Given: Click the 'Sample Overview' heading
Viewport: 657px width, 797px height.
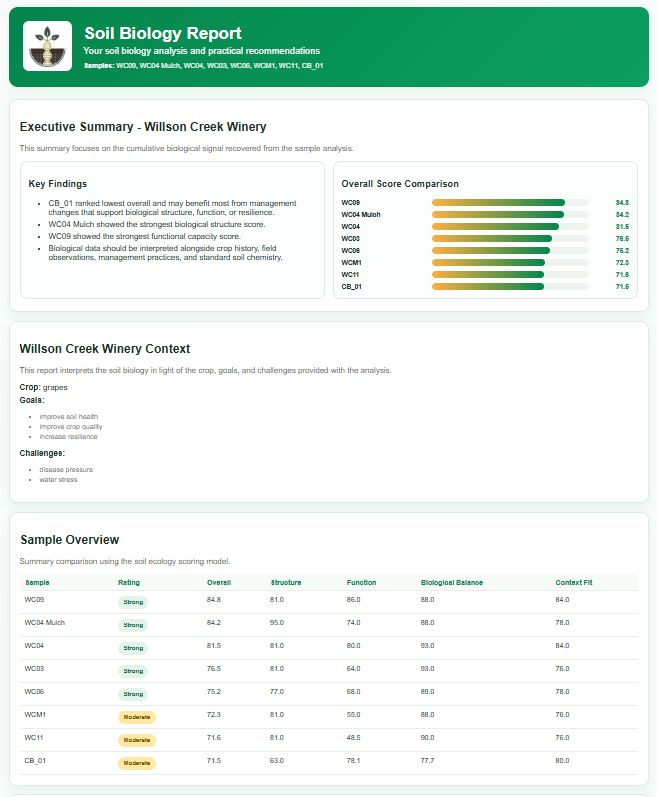Looking at the screenshot, I should tap(70, 540).
